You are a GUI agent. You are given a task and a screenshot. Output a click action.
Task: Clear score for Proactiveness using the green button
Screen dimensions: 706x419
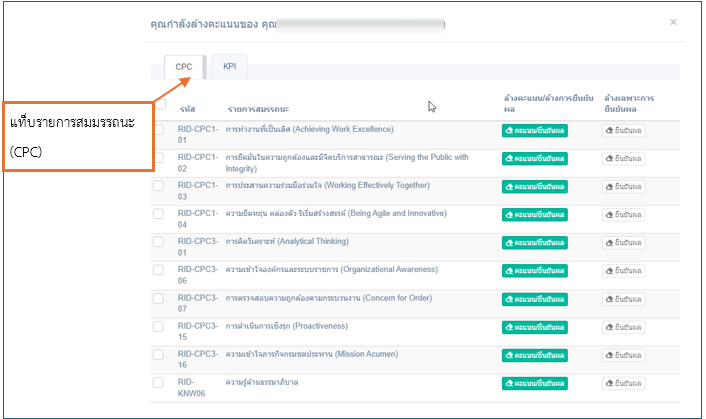[534, 327]
